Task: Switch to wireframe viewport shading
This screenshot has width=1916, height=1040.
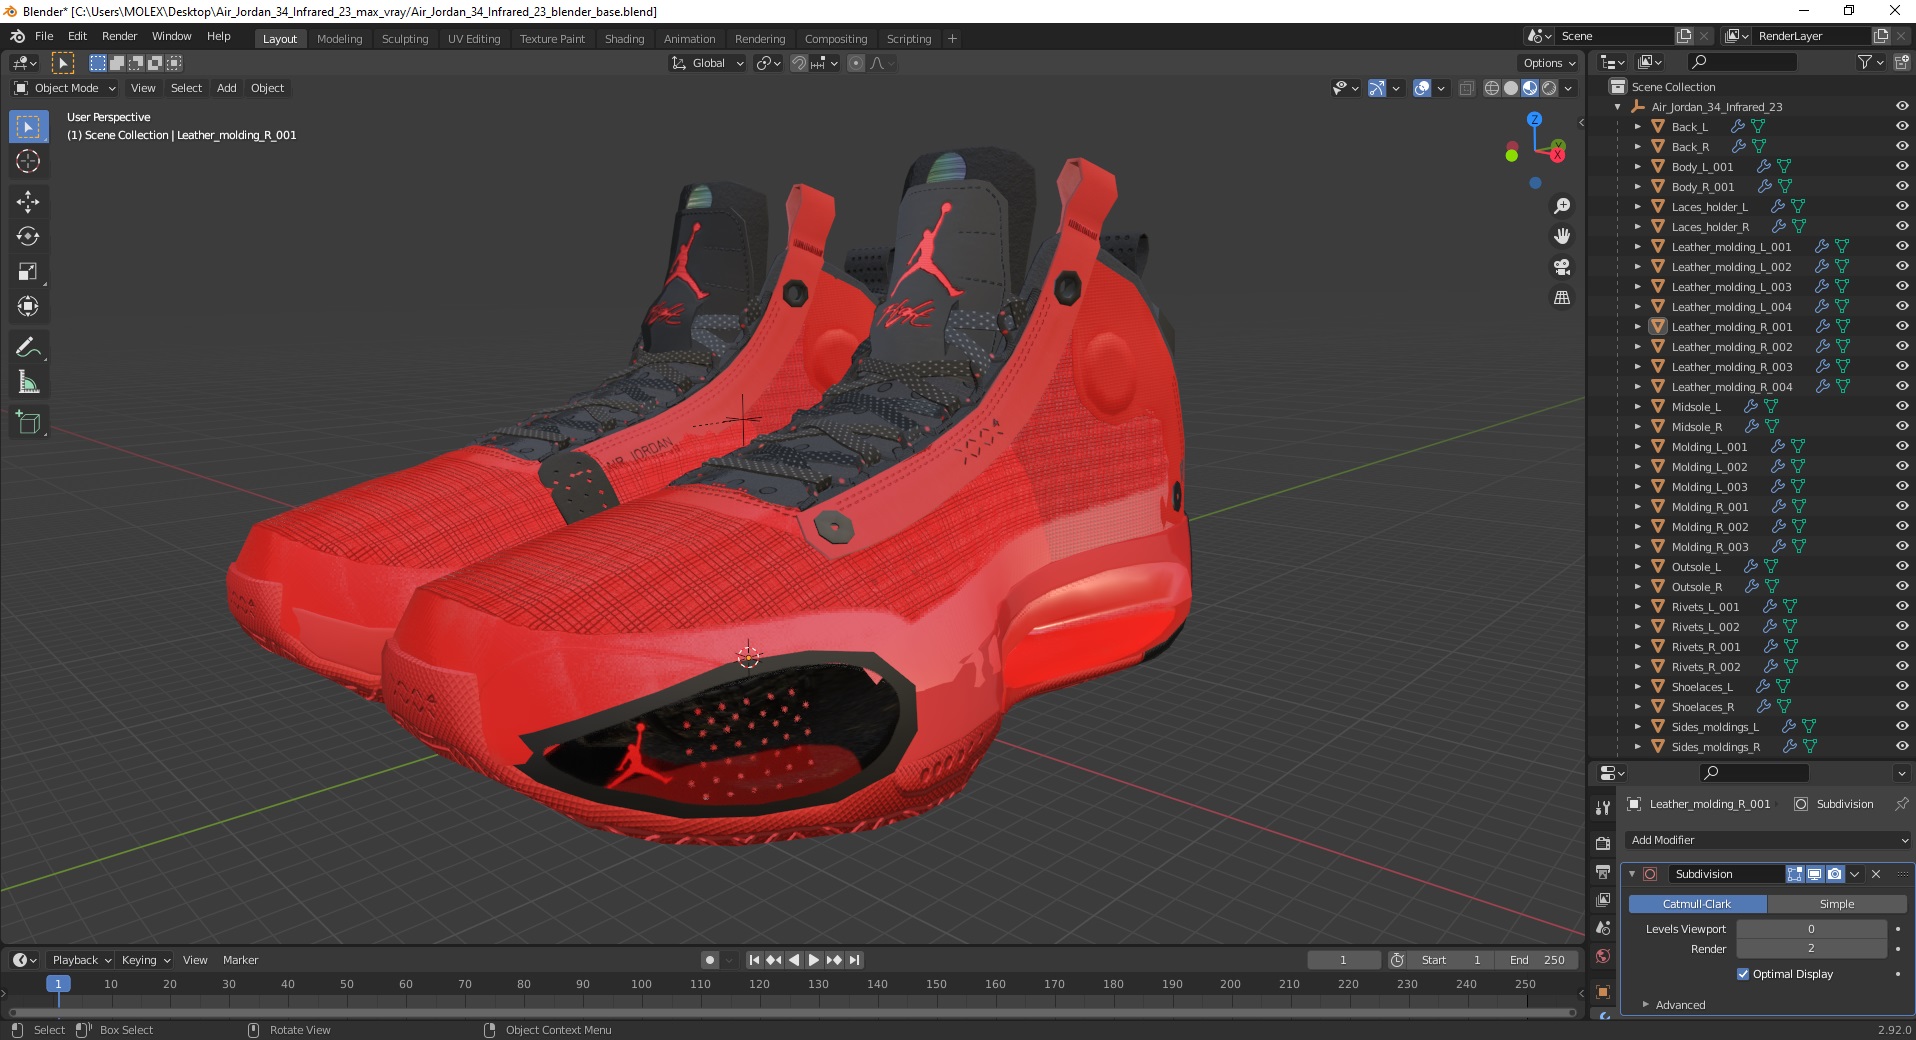Action: (x=1492, y=88)
